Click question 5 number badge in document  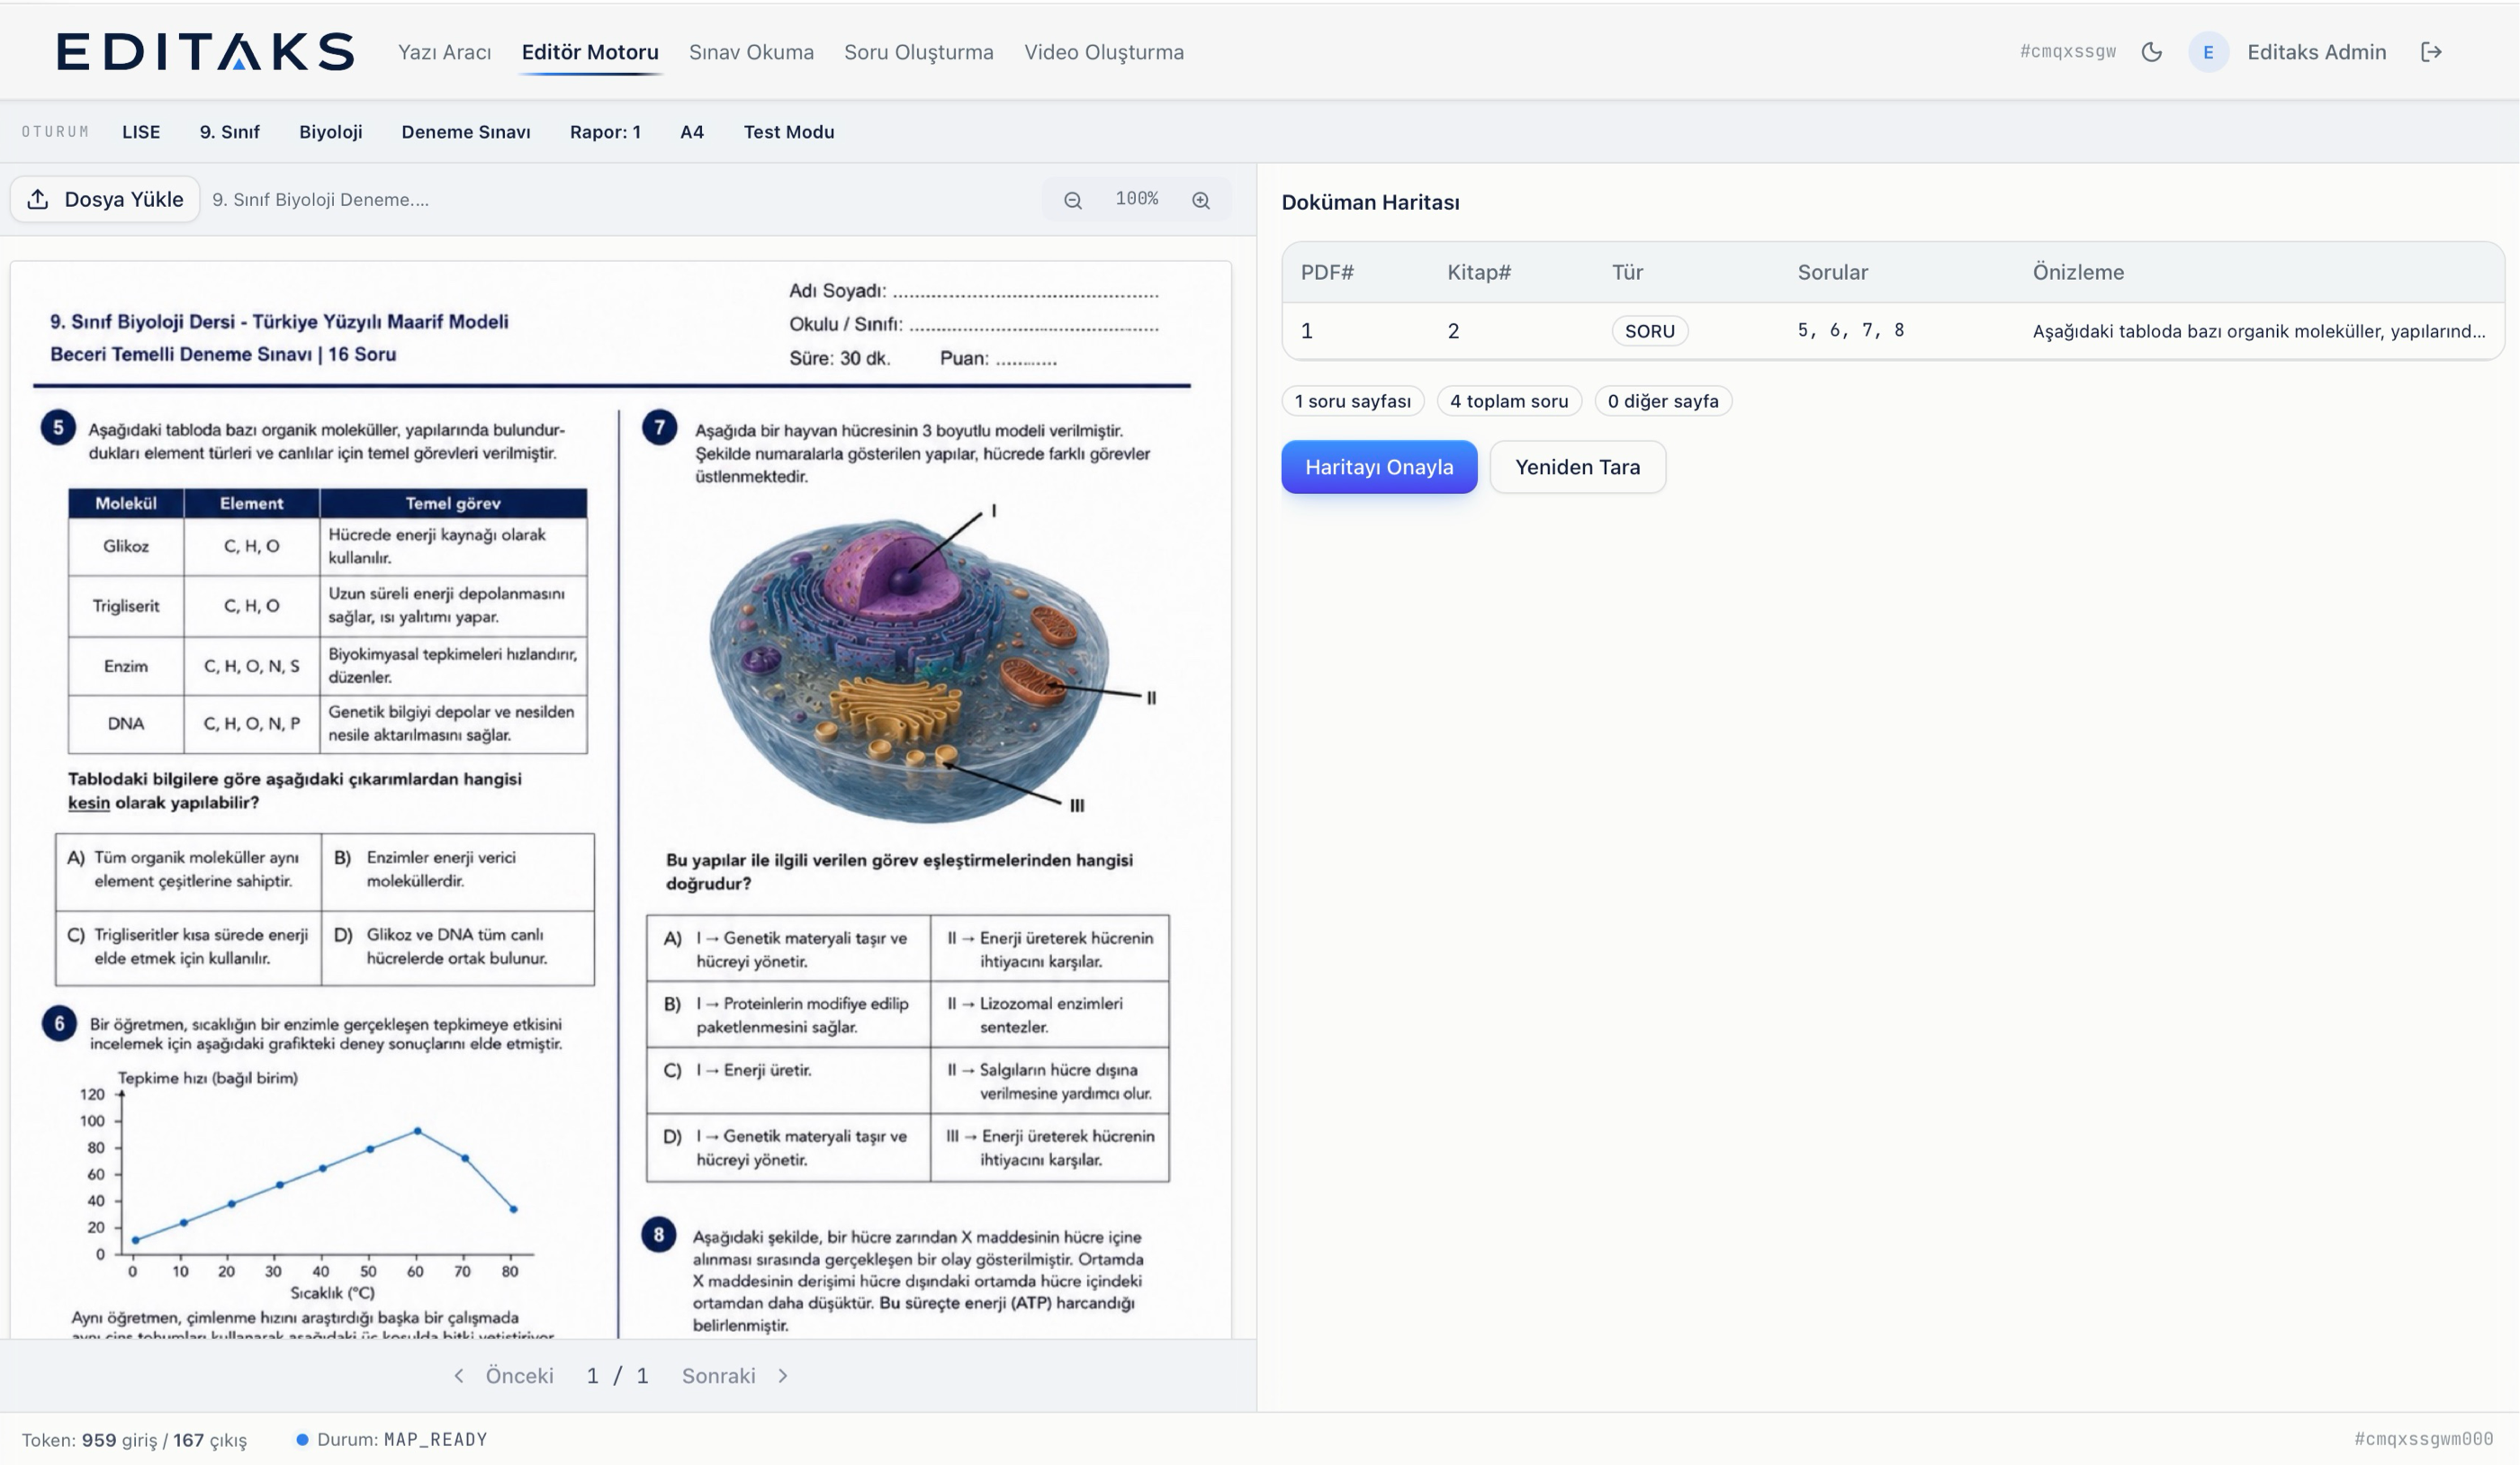point(58,428)
